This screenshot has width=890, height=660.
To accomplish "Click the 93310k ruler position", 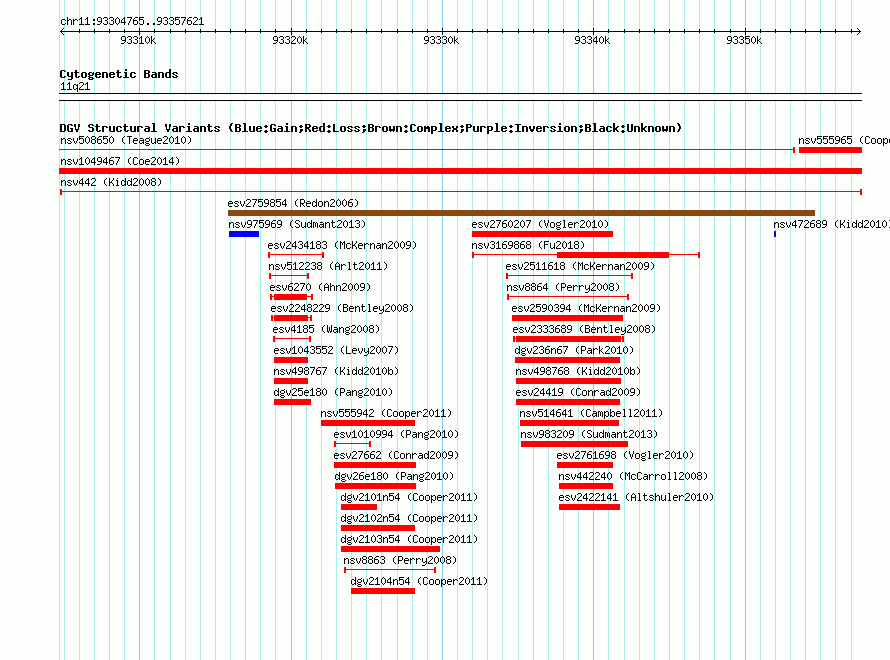I will click(138, 40).
